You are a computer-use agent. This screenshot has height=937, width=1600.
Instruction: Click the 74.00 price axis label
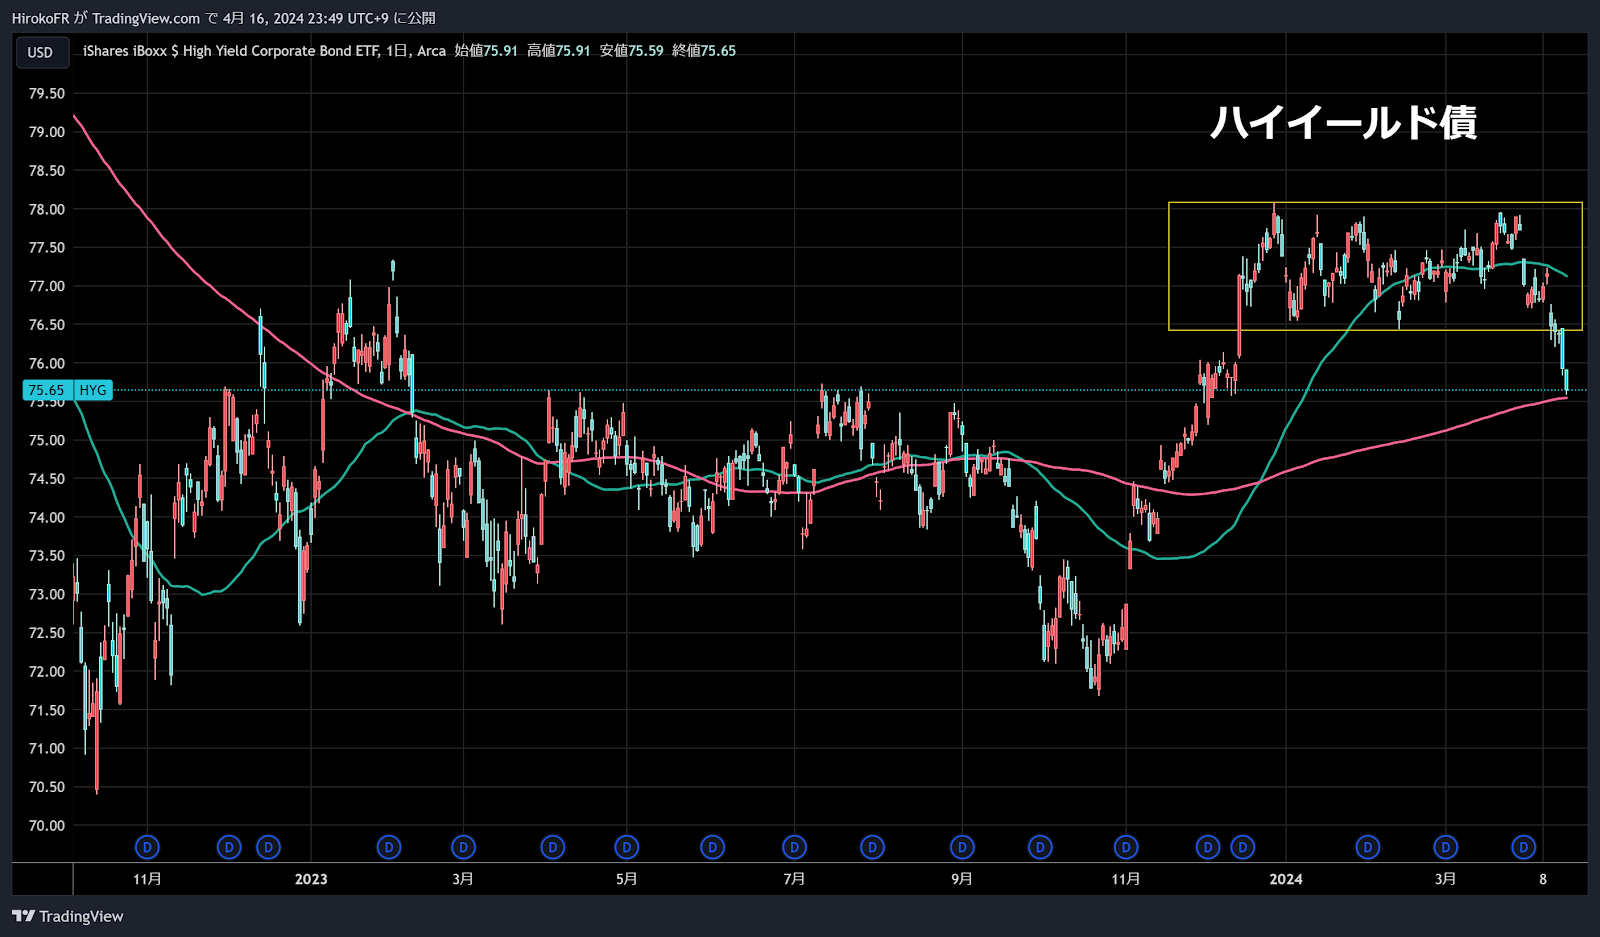[46, 517]
